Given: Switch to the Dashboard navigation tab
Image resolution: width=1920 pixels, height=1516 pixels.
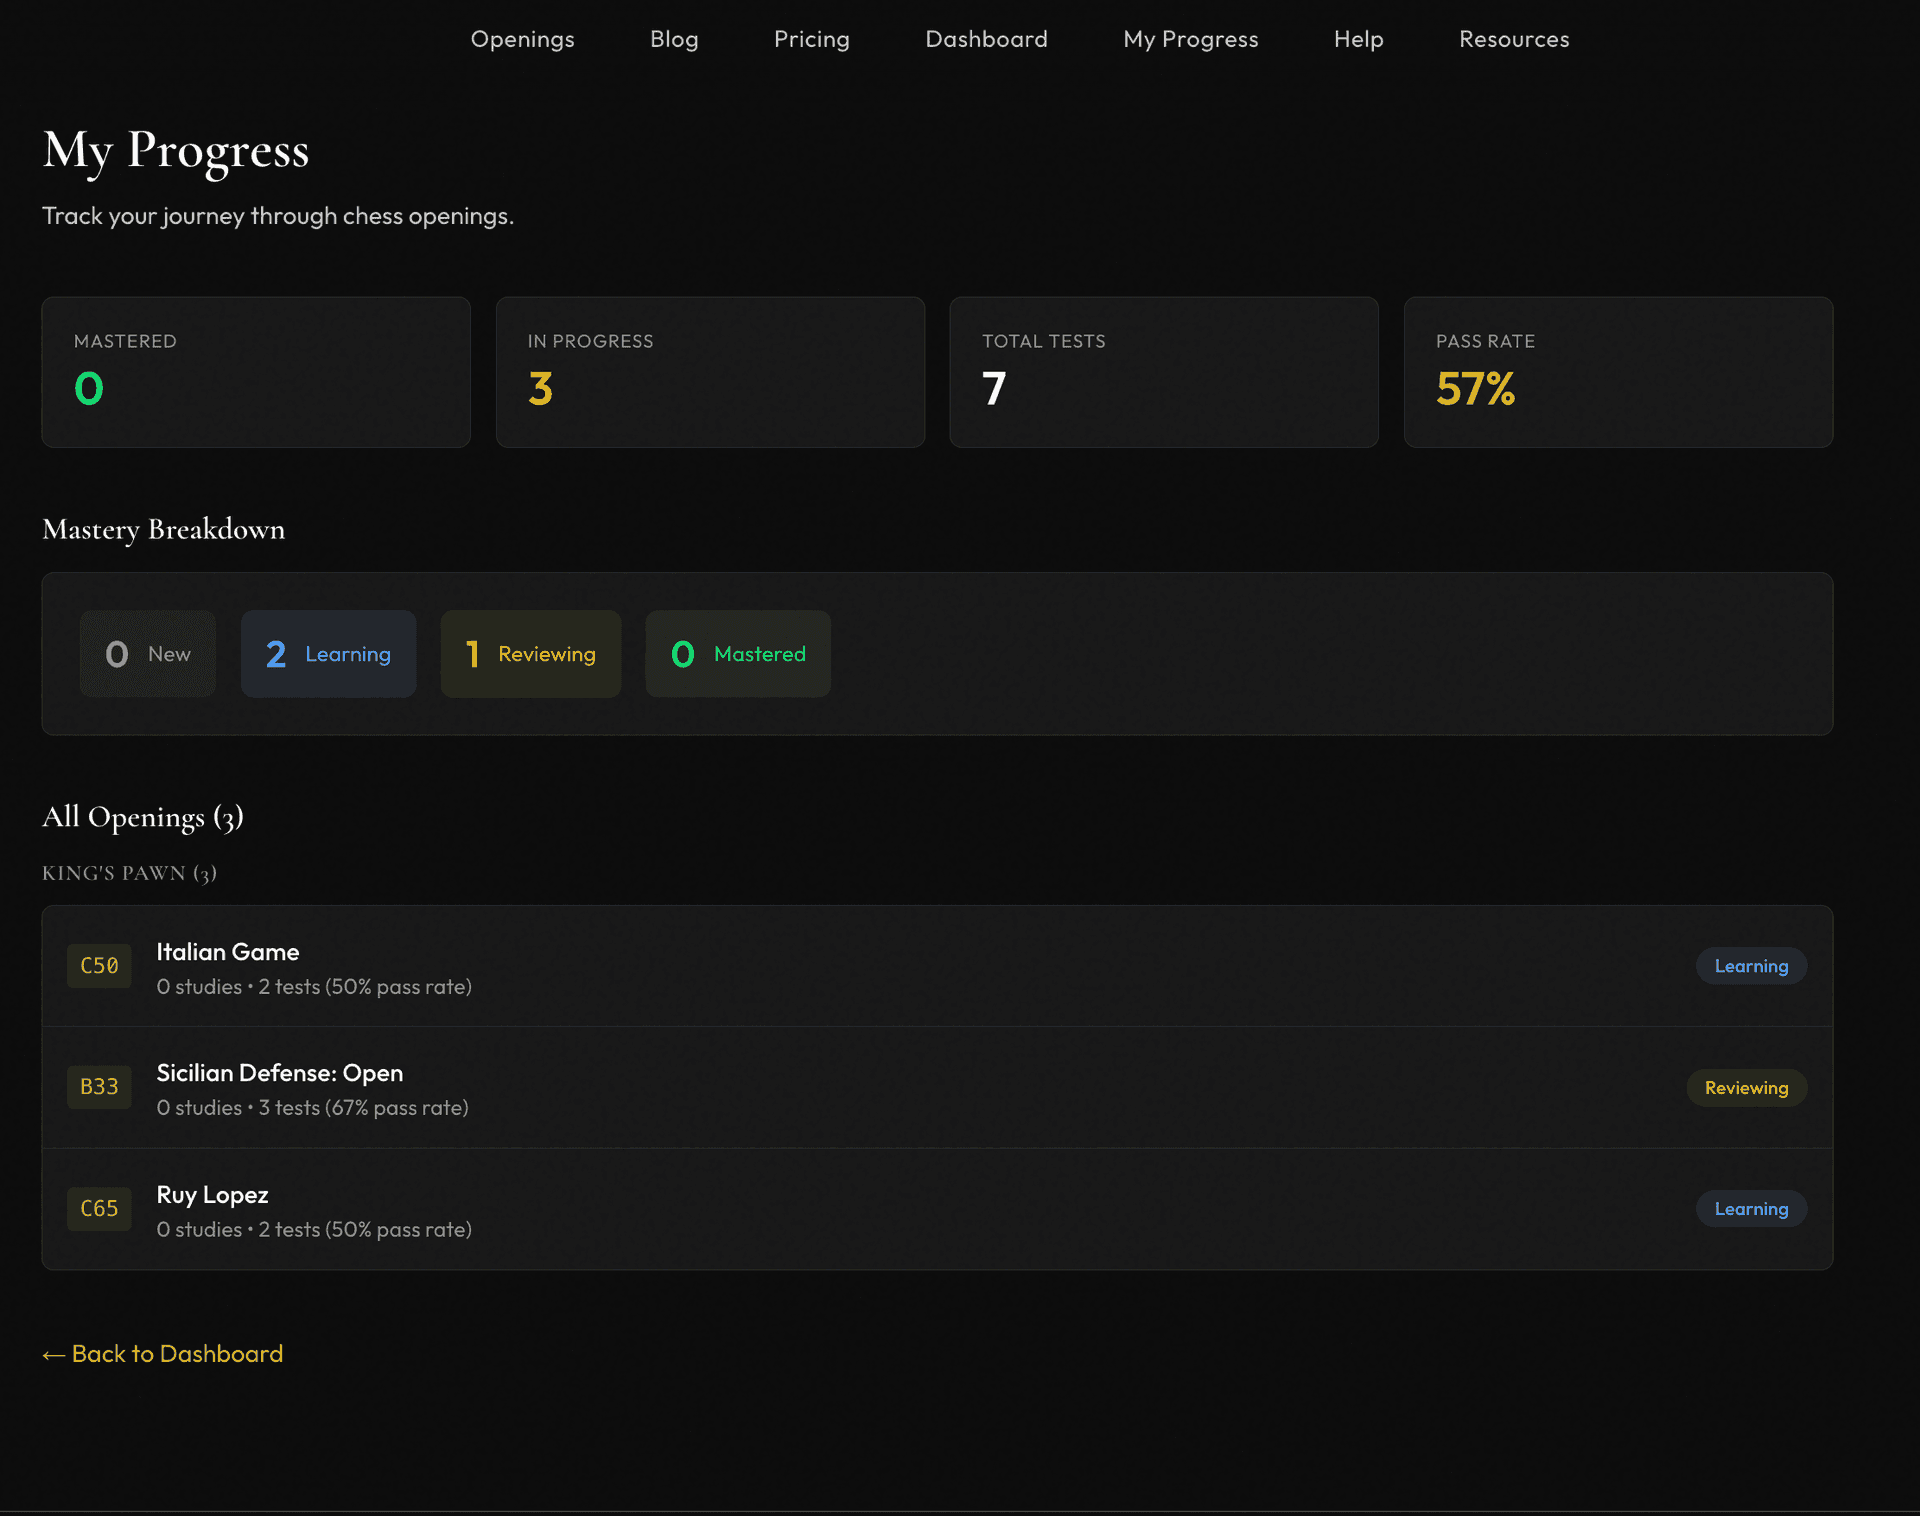Looking at the screenshot, I should pyautogui.click(x=986, y=39).
